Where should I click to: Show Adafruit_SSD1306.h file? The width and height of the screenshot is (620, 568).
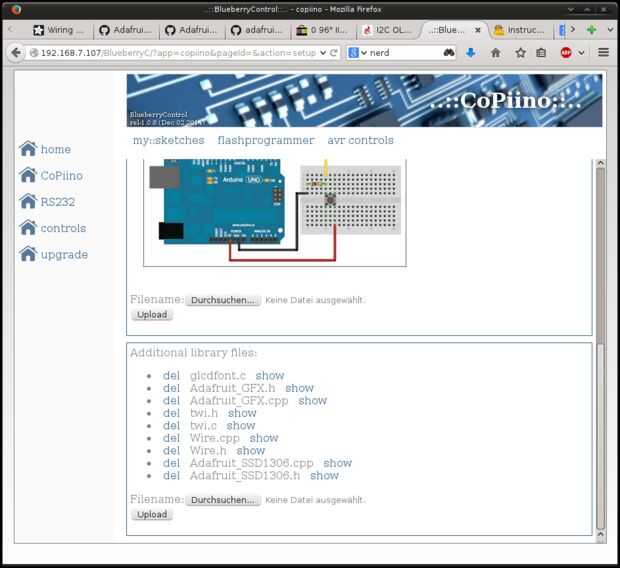point(324,476)
